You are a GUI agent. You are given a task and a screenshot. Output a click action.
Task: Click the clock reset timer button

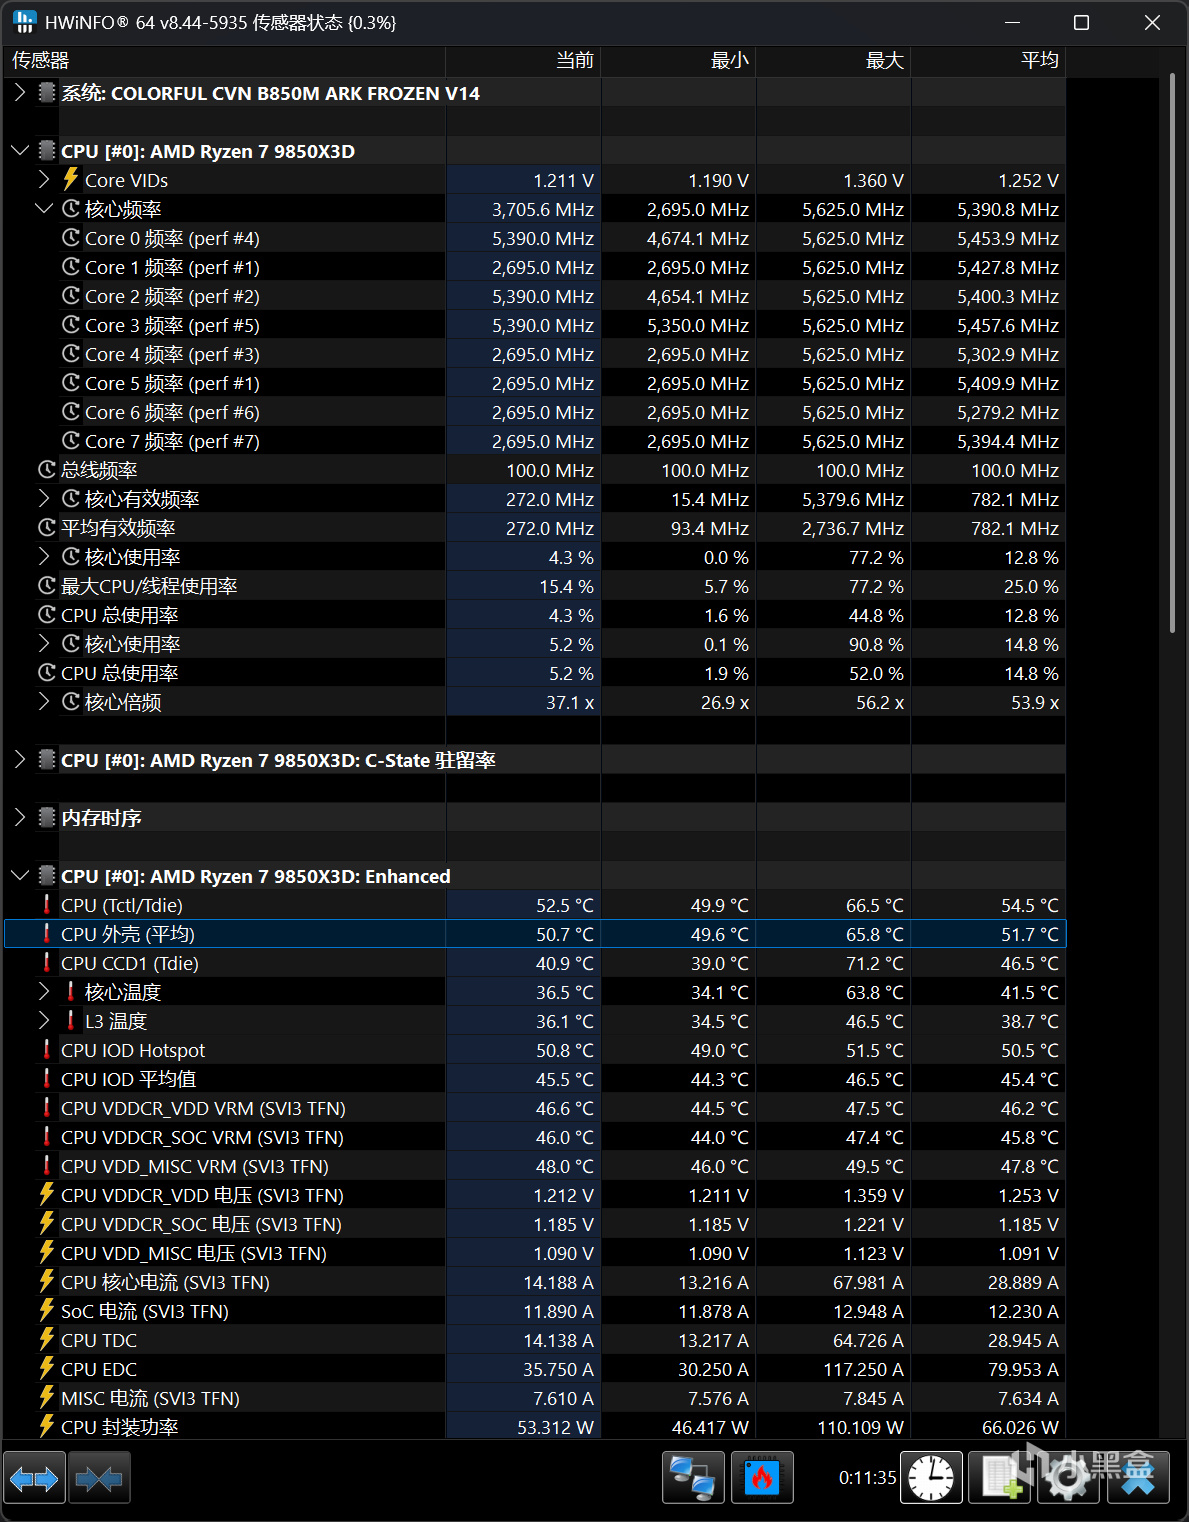(931, 1478)
